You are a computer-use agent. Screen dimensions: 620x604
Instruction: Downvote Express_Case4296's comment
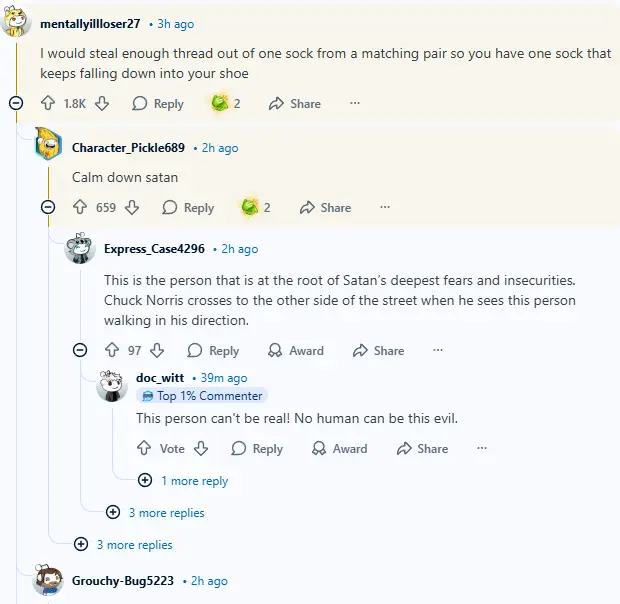[x=157, y=351]
